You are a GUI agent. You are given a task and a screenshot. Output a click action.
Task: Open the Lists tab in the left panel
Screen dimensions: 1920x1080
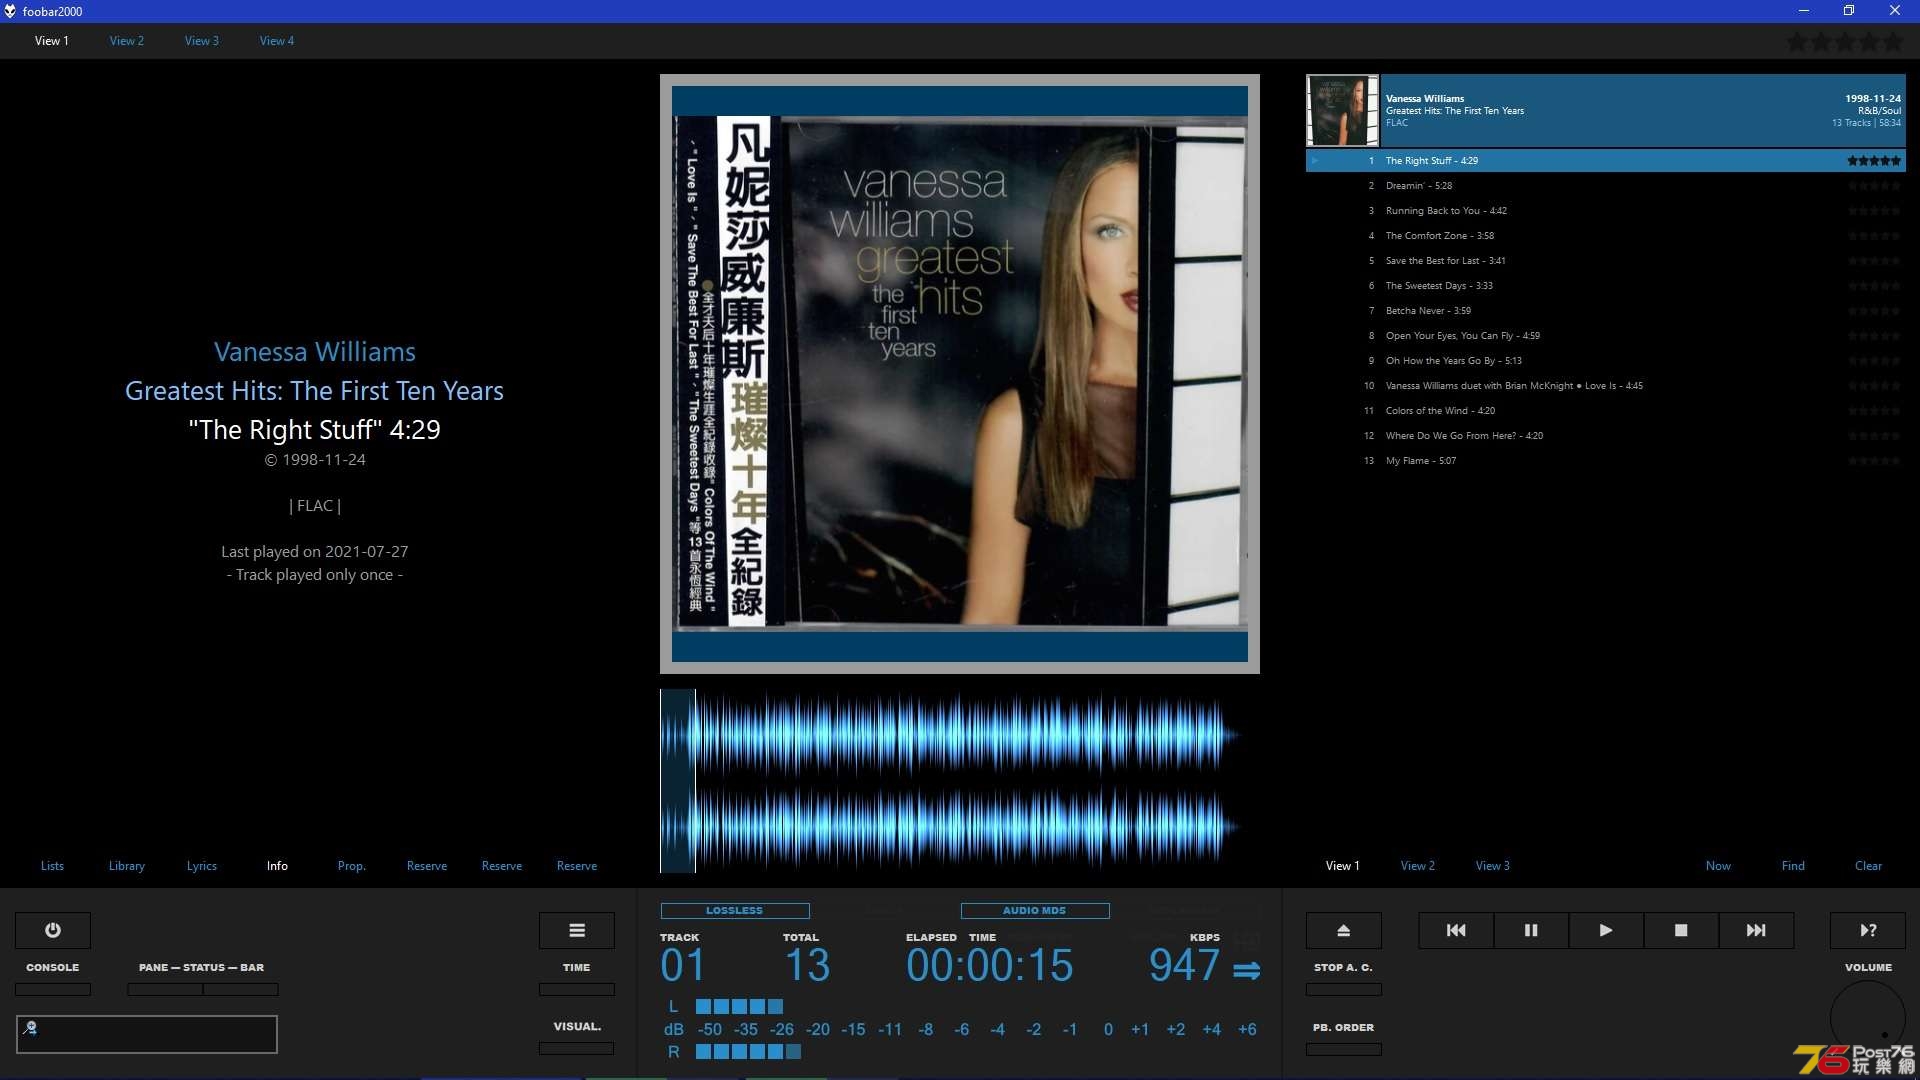(52, 866)
